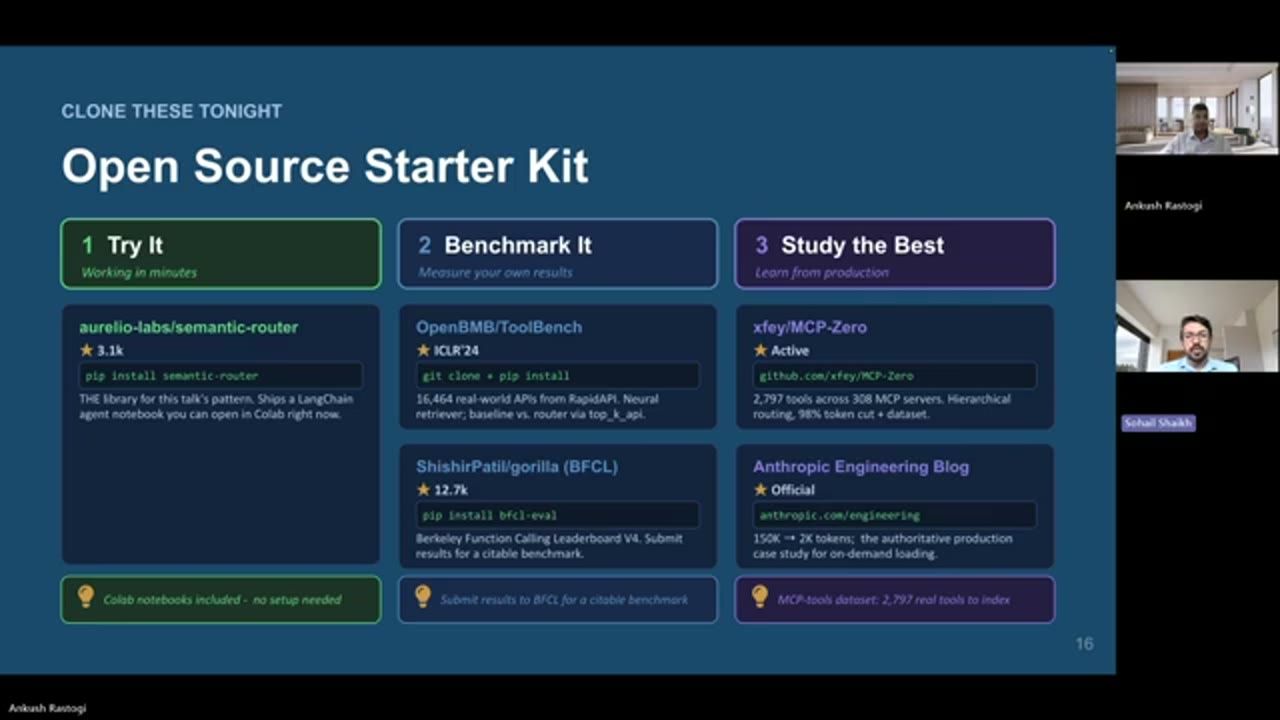
Task: Click the Working in minutes subtitle
Action: pyautogui.click(x=139, y=272)
